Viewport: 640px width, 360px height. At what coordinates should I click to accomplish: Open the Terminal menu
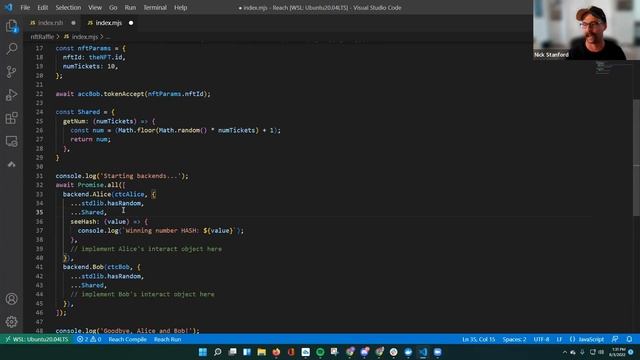tap(155, 7)
